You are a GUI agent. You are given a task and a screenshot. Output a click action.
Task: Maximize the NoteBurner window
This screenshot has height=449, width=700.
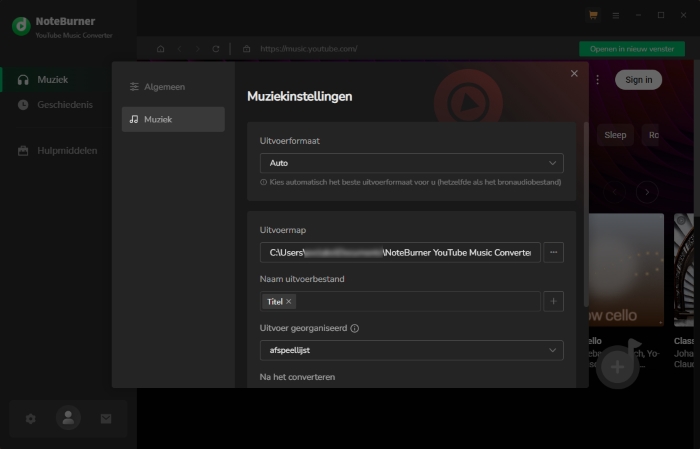click(x=661, y=15)
